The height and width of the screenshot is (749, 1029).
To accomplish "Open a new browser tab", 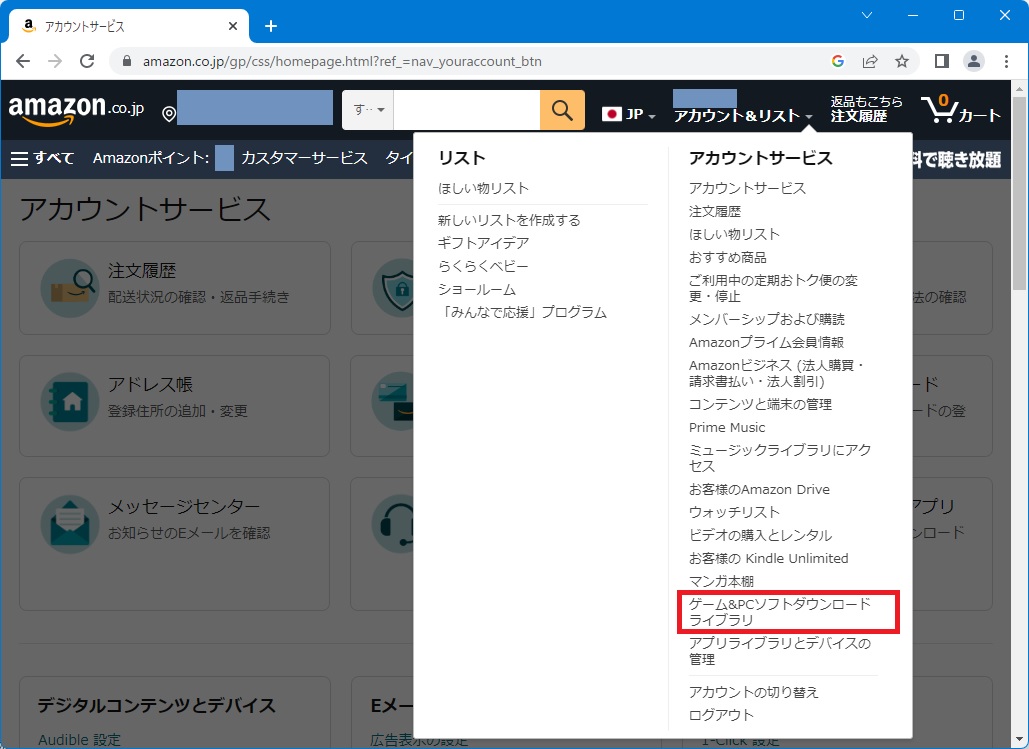I will pyautogui.click(x=271, y=26).
